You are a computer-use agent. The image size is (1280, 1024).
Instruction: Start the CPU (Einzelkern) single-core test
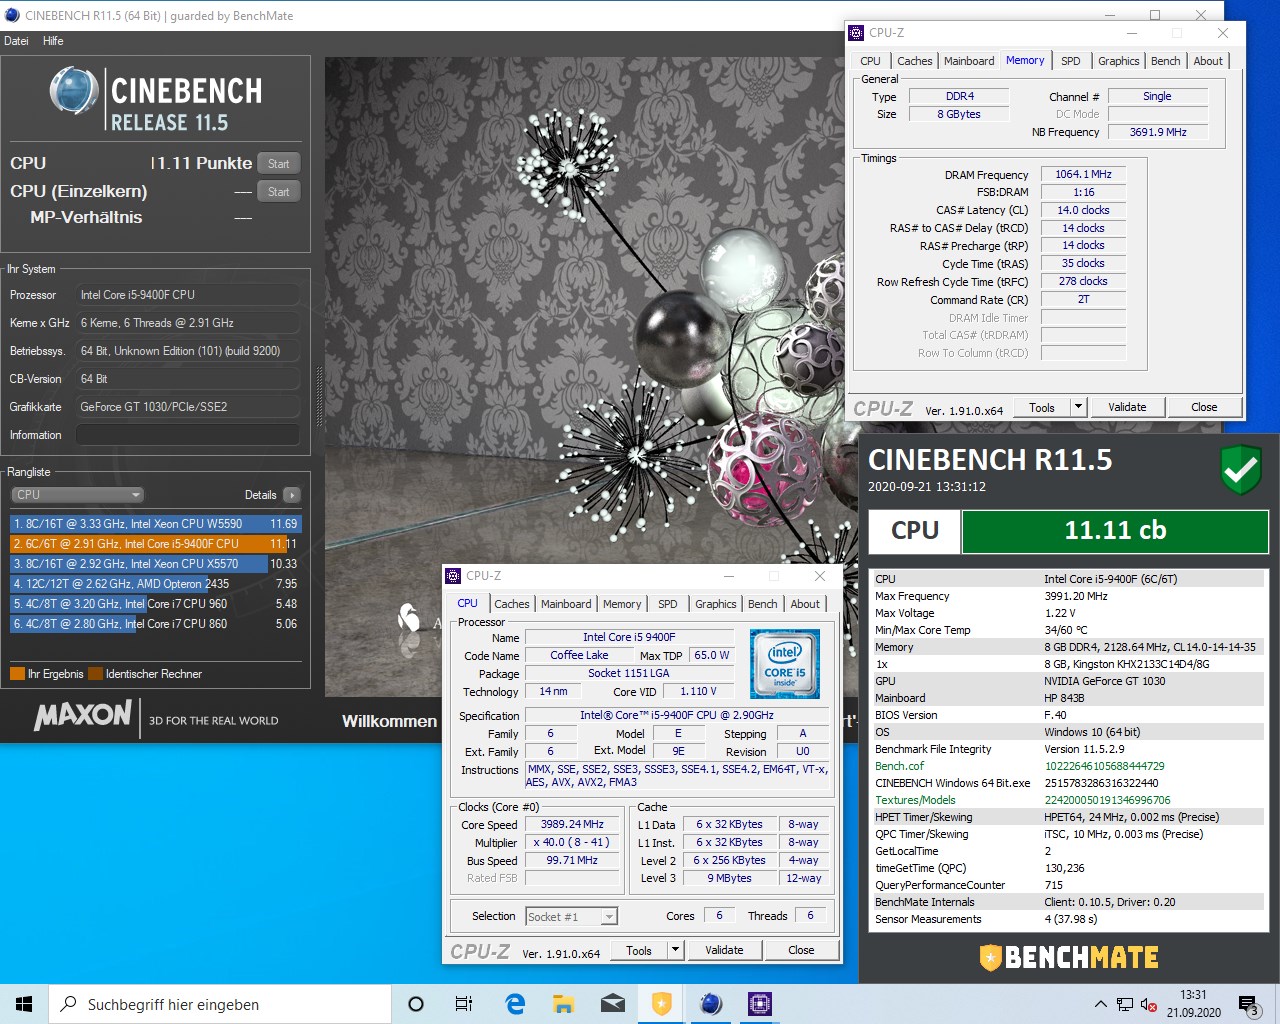[279, 192]
